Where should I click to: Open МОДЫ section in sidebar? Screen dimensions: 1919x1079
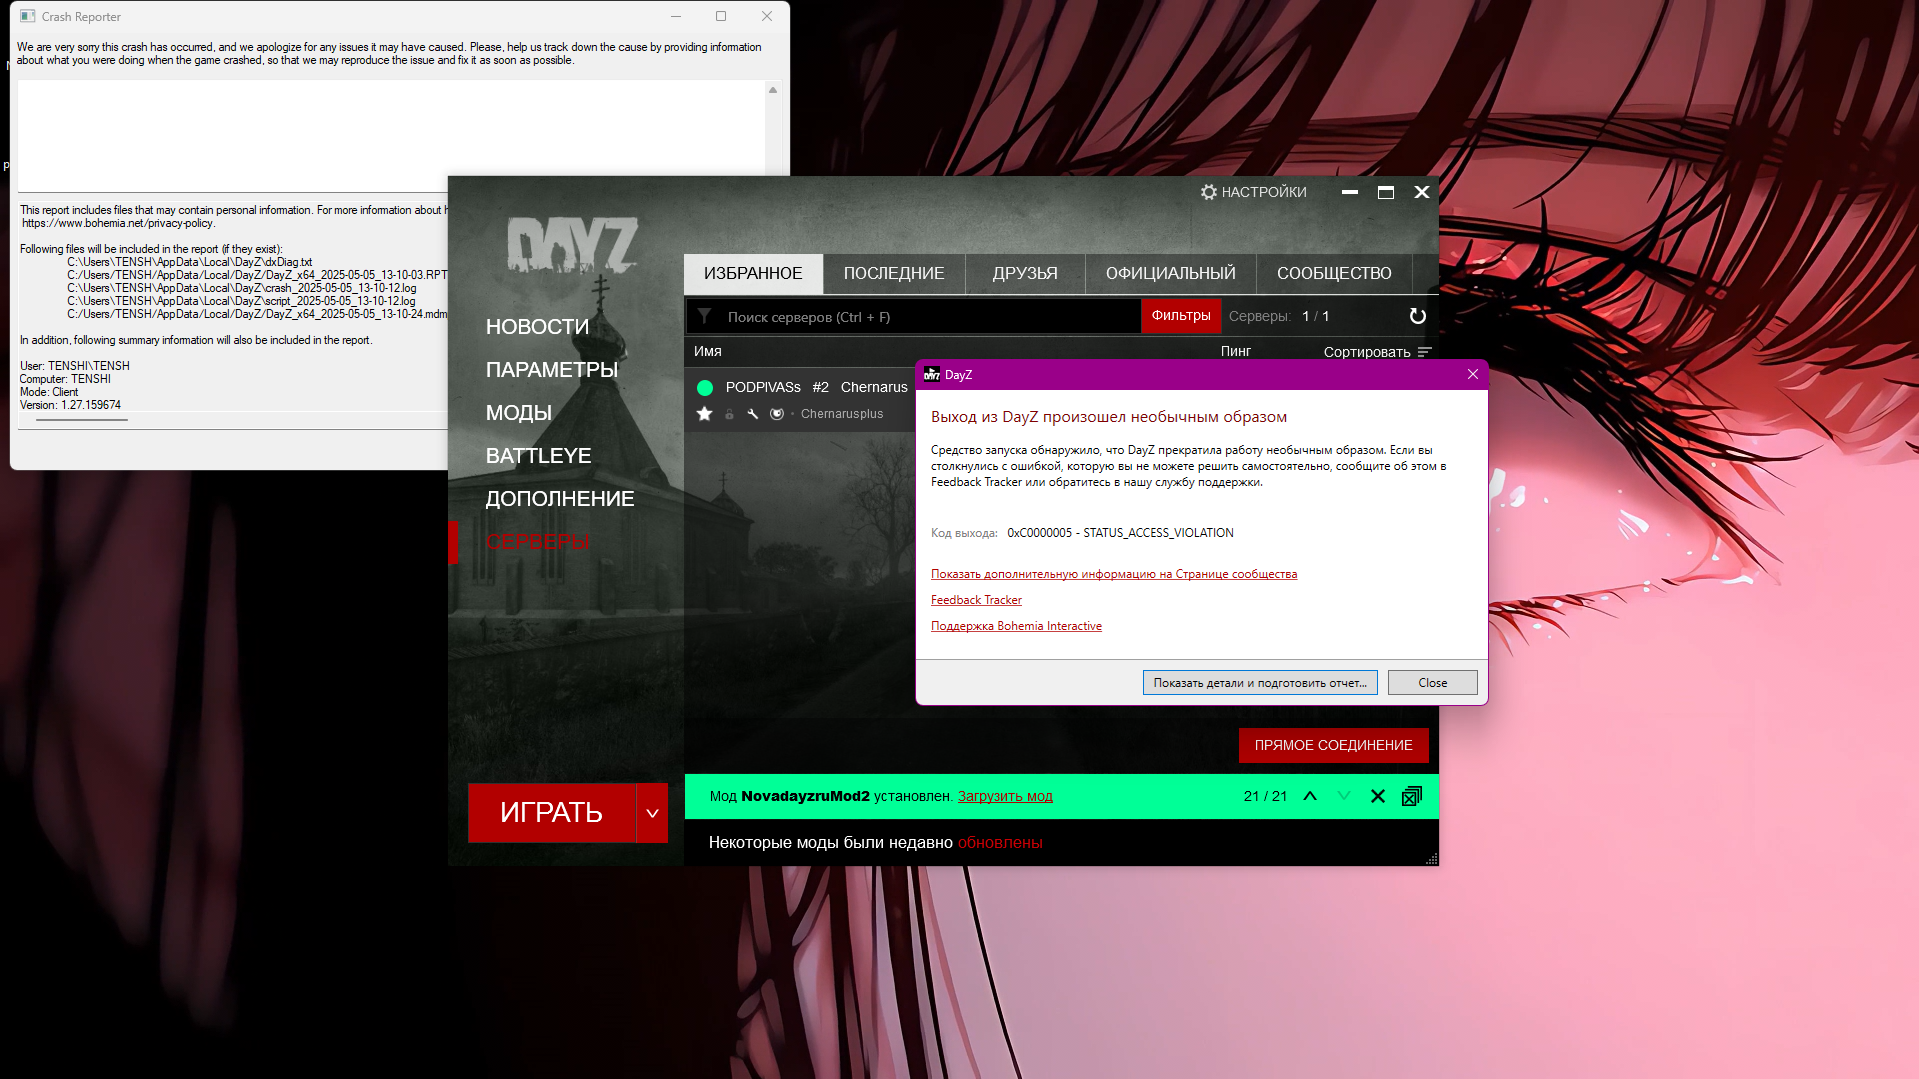coord(519,413)
